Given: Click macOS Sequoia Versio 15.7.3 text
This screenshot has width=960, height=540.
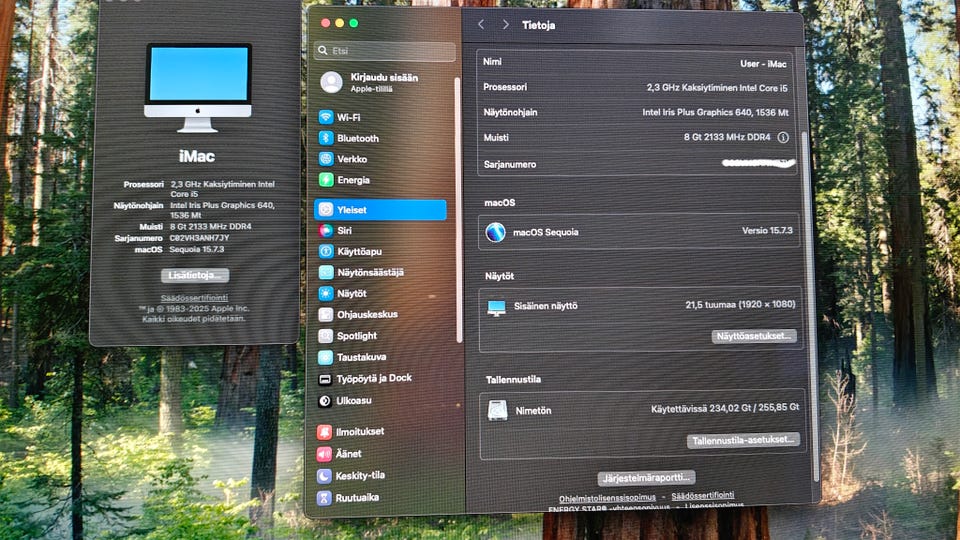Looking at the screenshot, I should 767,231.
